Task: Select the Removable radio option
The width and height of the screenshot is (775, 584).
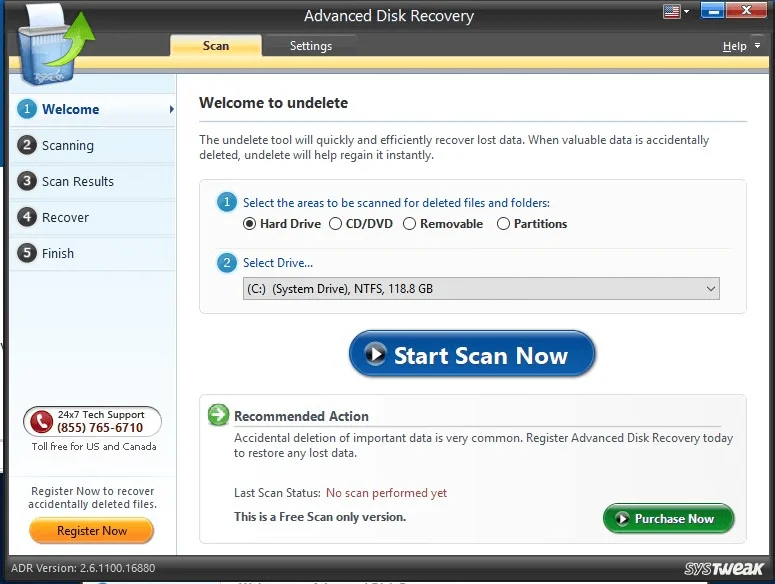Action: [409, 224]
